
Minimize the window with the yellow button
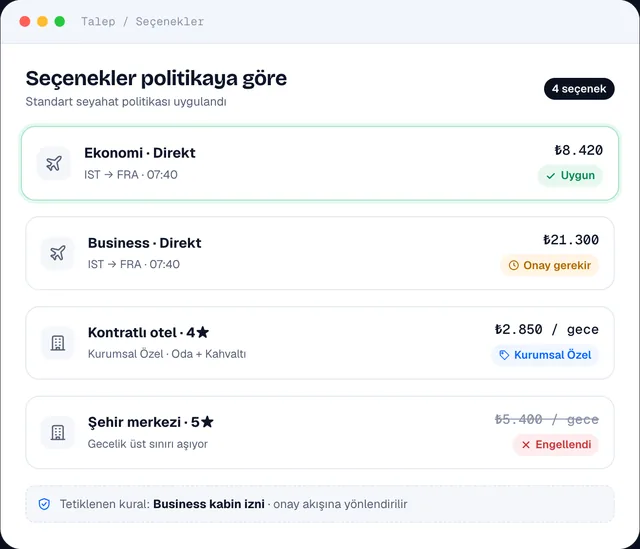coord(42,21)
